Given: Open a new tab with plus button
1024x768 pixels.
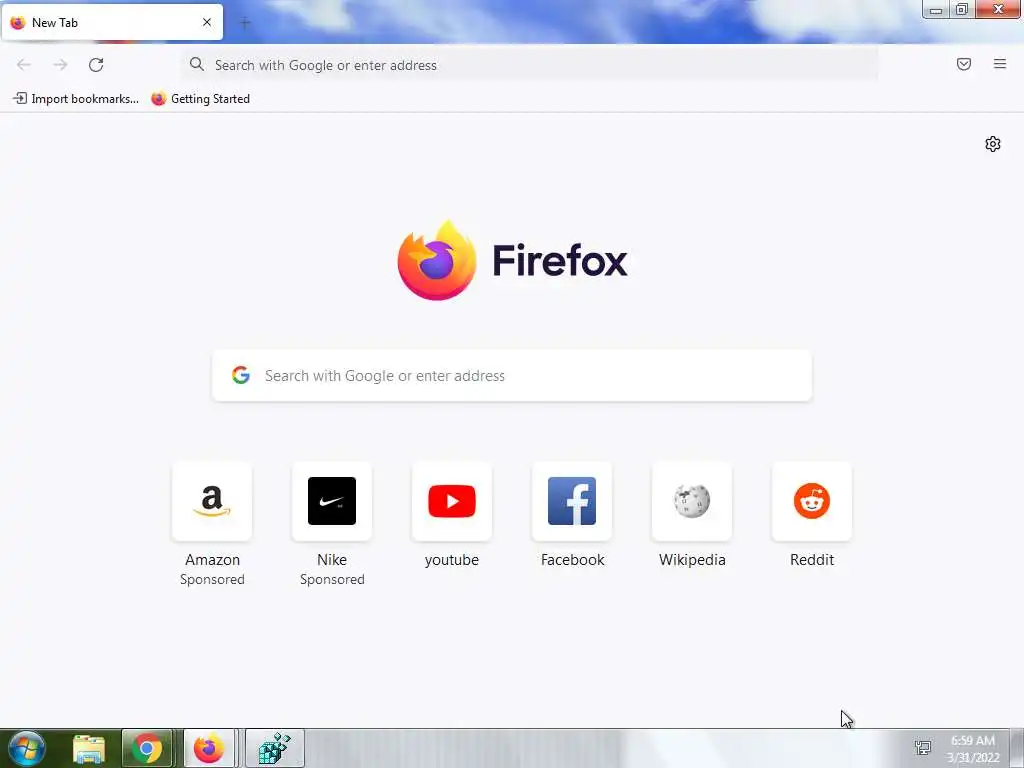Looking at the screenshot, I should 245,23.
